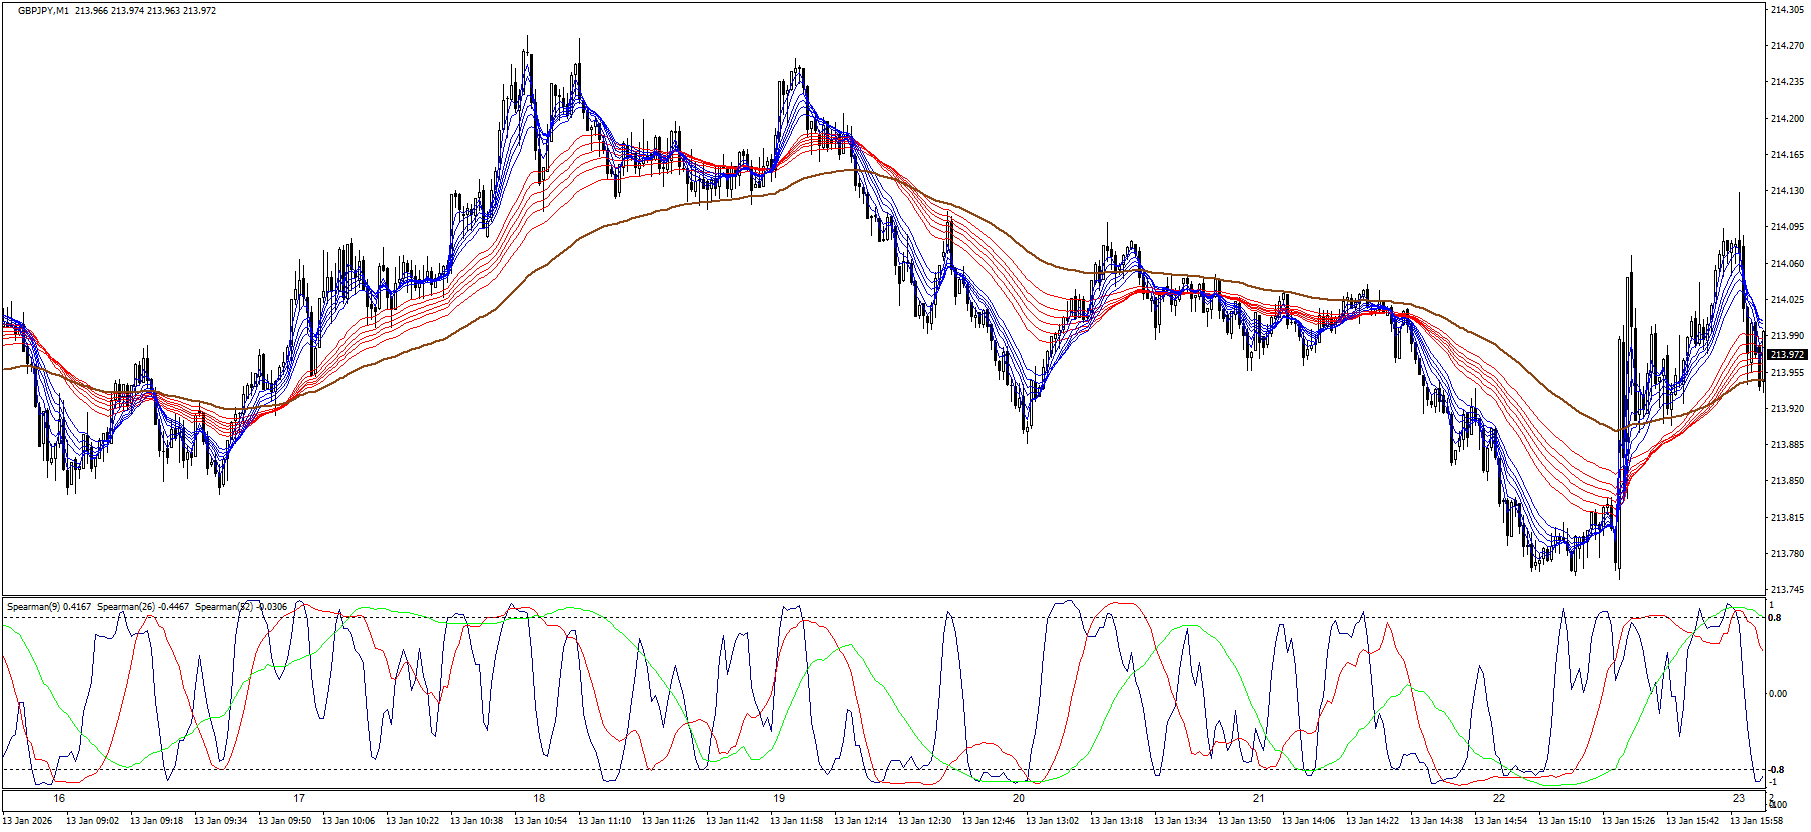The width and height of the screenshot is (1811, 832).
Task: Select hour marker 21 on the timeline
Action: (1259, 798)
